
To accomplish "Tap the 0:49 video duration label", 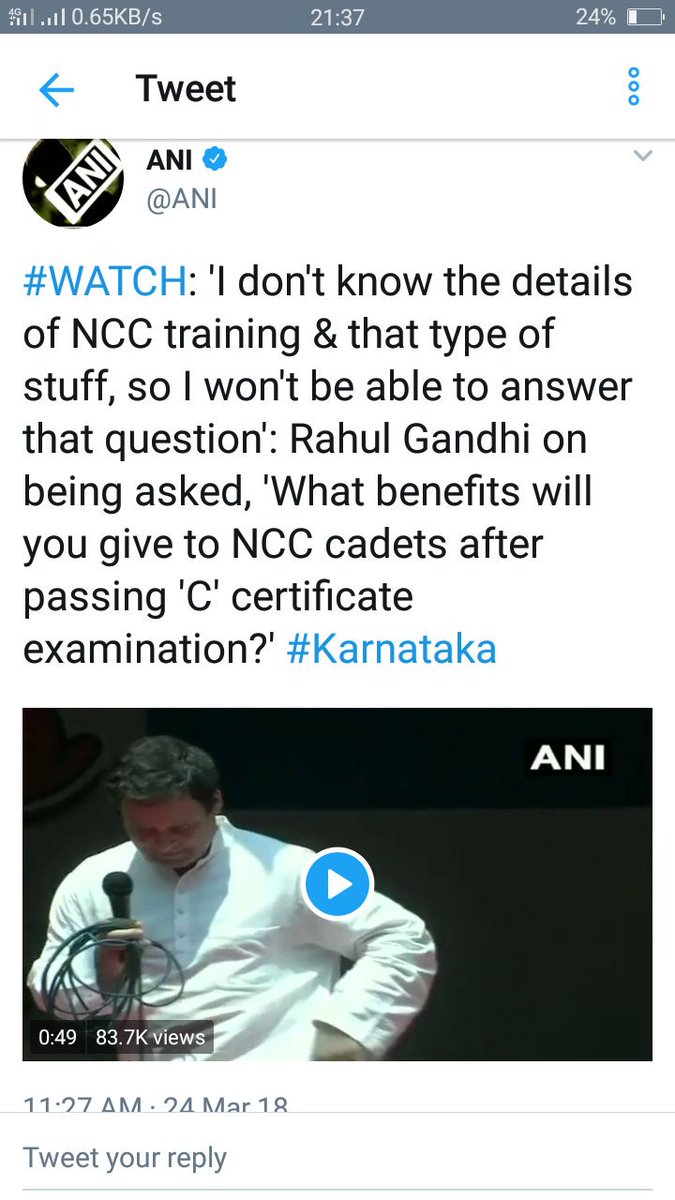I will click(x=58, y=1037).
